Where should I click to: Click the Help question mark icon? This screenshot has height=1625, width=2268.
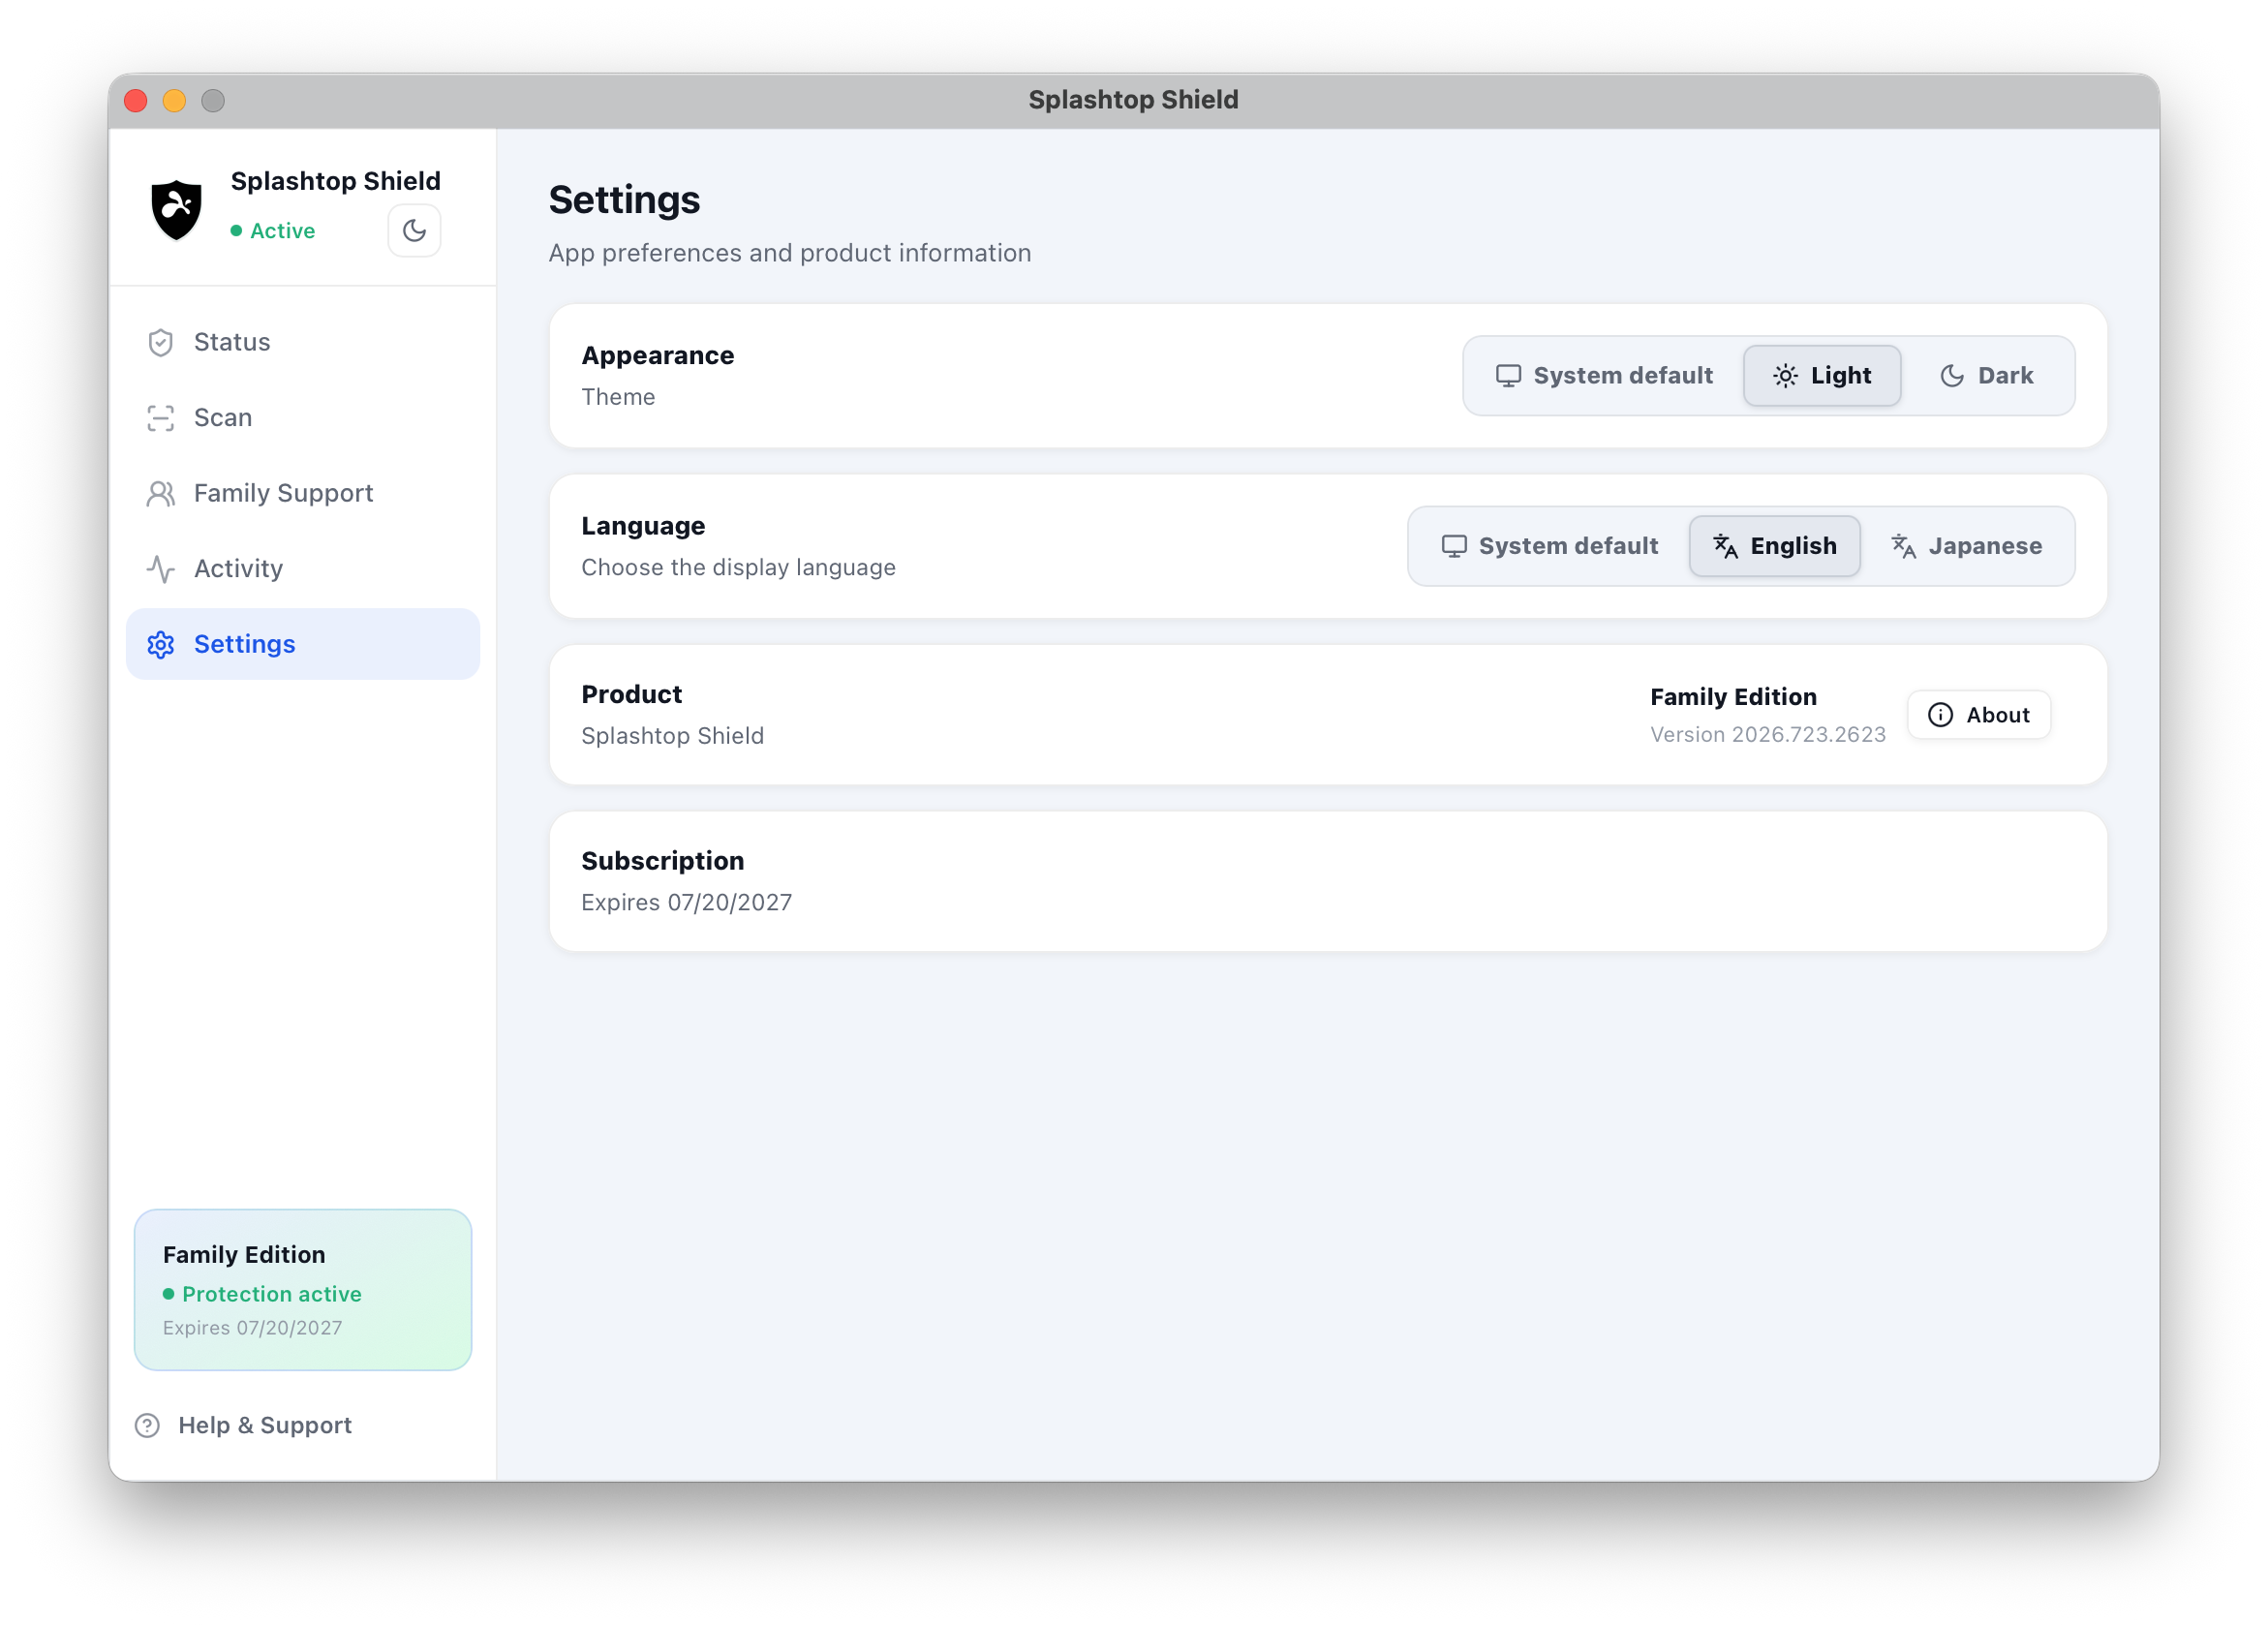coord(147,1425)
